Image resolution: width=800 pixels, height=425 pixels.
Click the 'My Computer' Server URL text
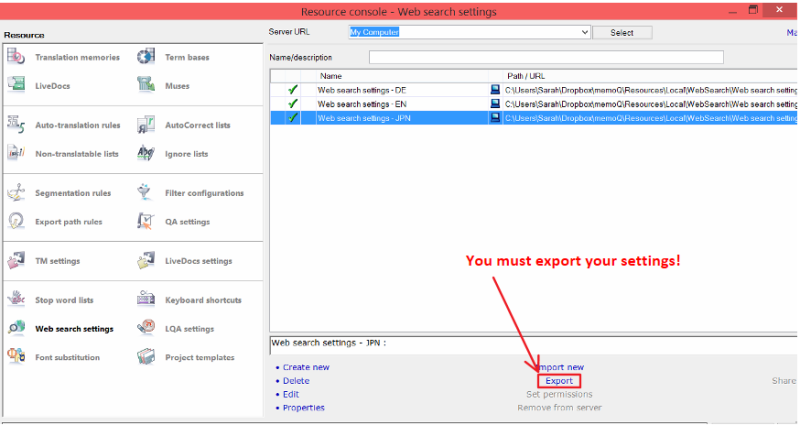tap(374, 32)
